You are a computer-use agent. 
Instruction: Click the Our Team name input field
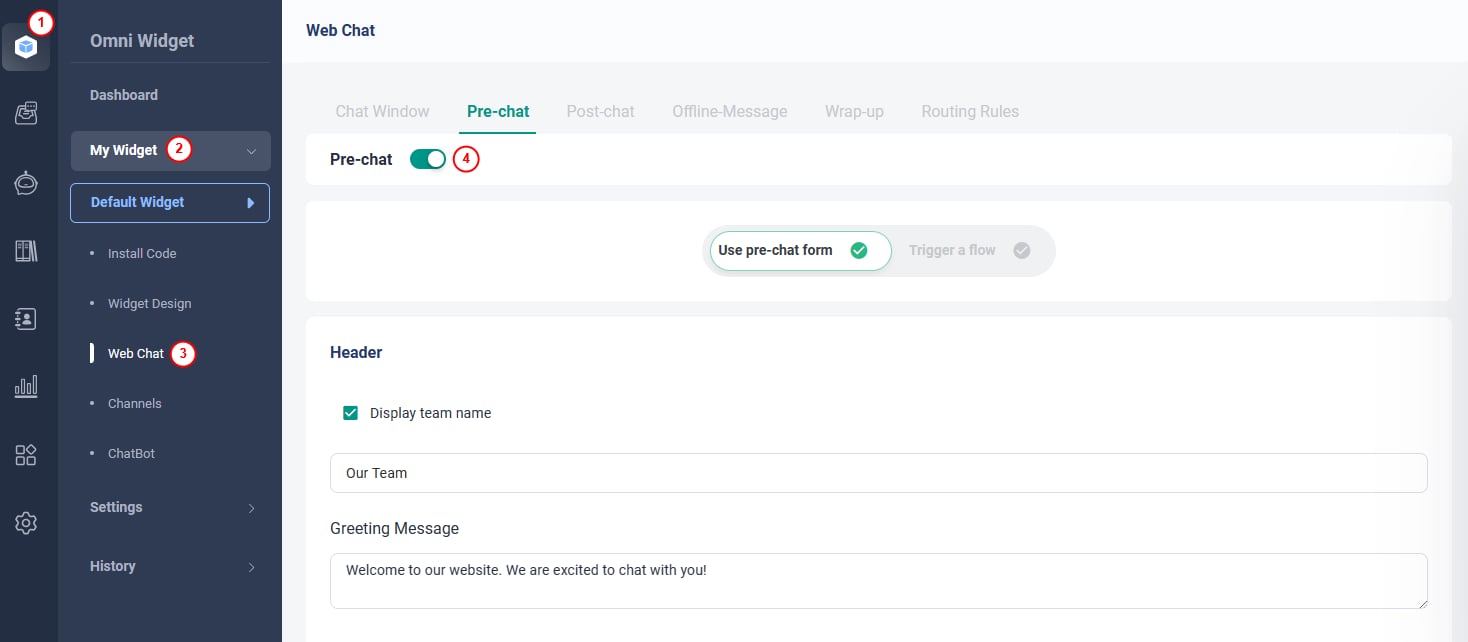878,473
